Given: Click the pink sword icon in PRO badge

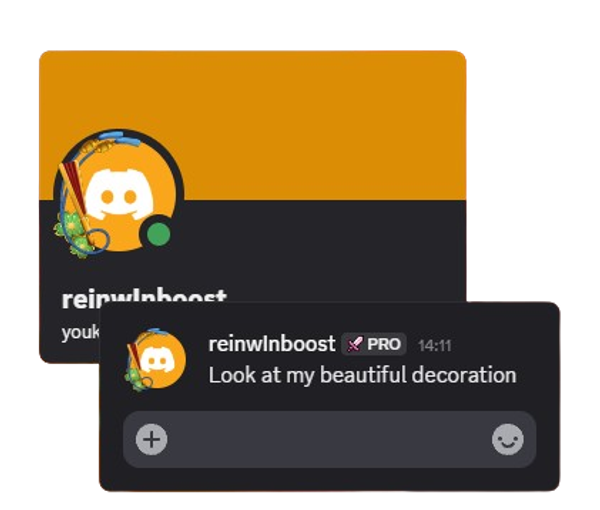Looking at the screenshot, I should click(x=354, y=344).
